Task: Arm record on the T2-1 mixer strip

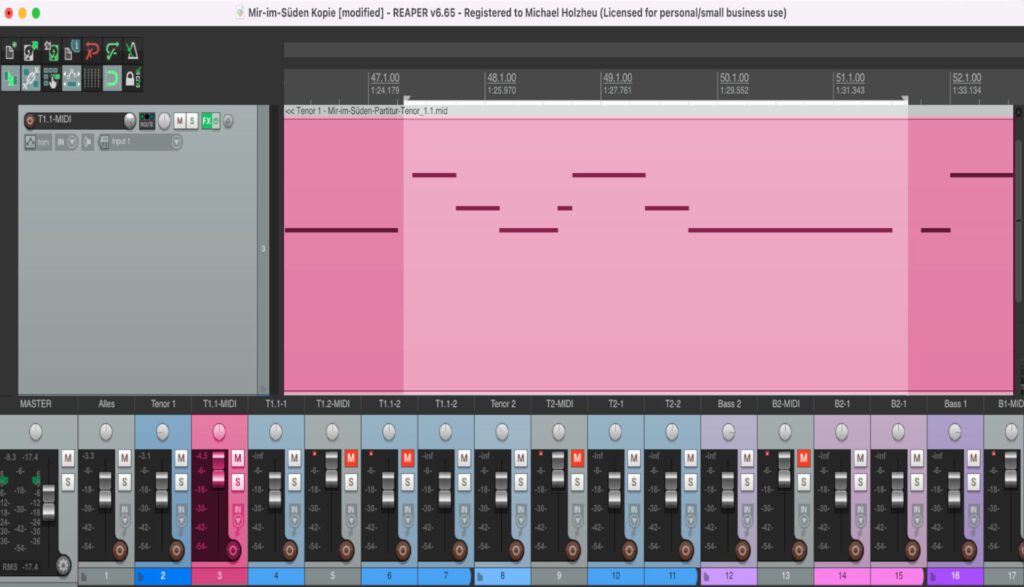Action: point(630,550)
